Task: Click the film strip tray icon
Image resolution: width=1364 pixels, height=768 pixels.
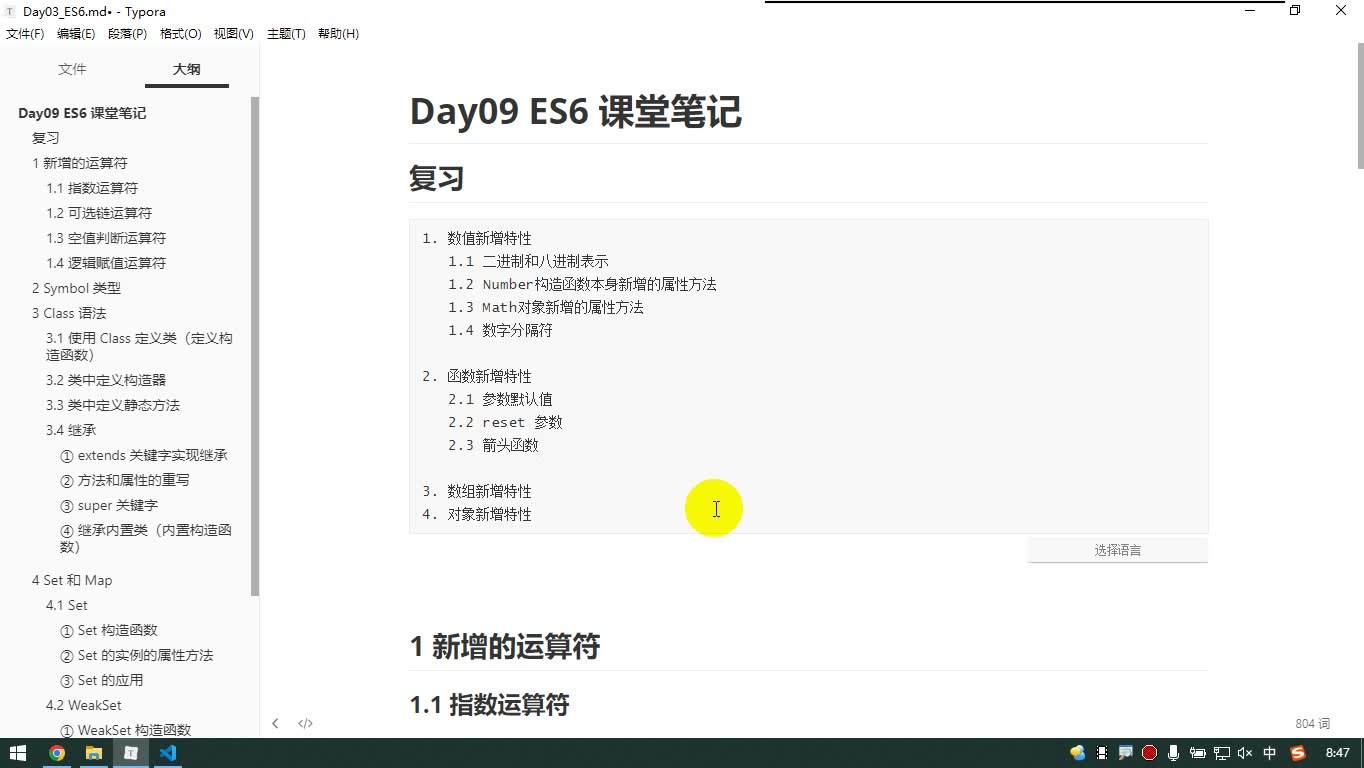Action: point(1102,753)
